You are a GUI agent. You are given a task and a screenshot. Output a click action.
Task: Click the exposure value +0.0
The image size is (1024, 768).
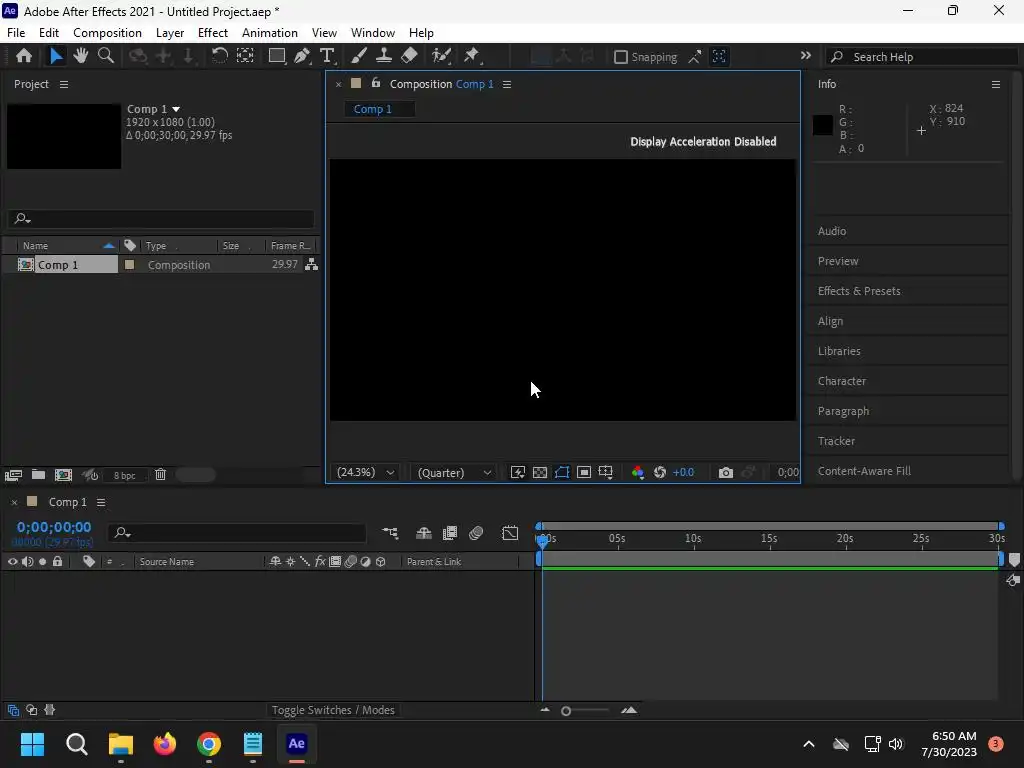pos(683,472)
